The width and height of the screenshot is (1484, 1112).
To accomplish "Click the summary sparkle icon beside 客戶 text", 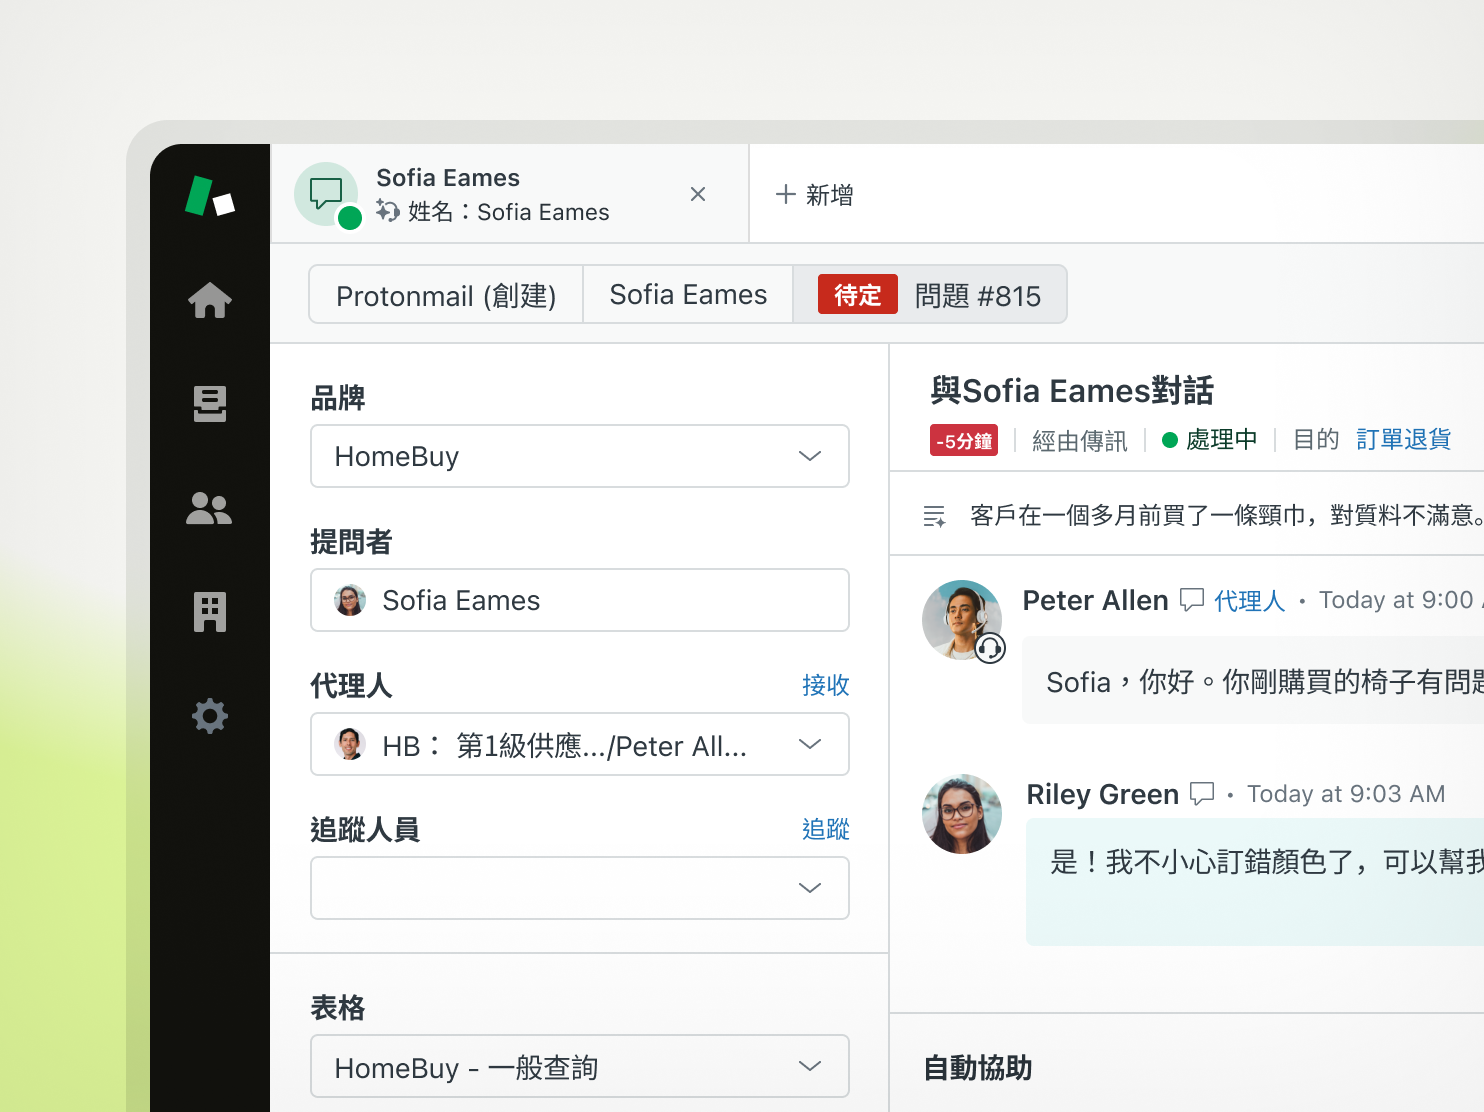I will pos(934,516).
